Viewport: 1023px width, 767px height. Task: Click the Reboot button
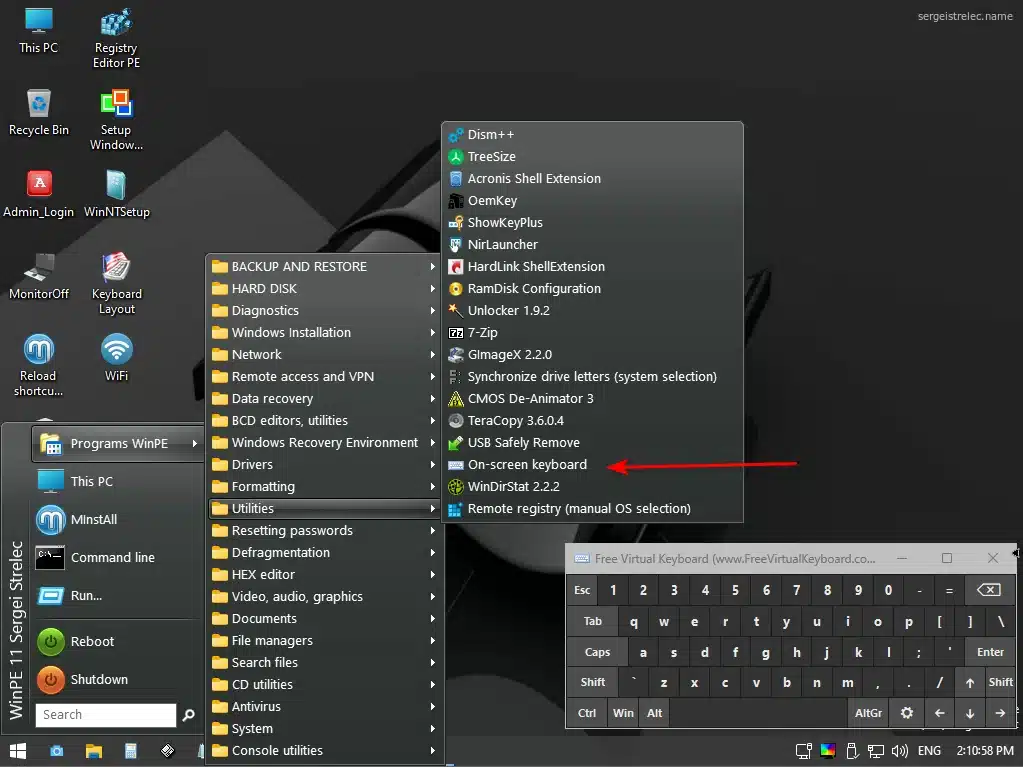click(x=118, y=641)
